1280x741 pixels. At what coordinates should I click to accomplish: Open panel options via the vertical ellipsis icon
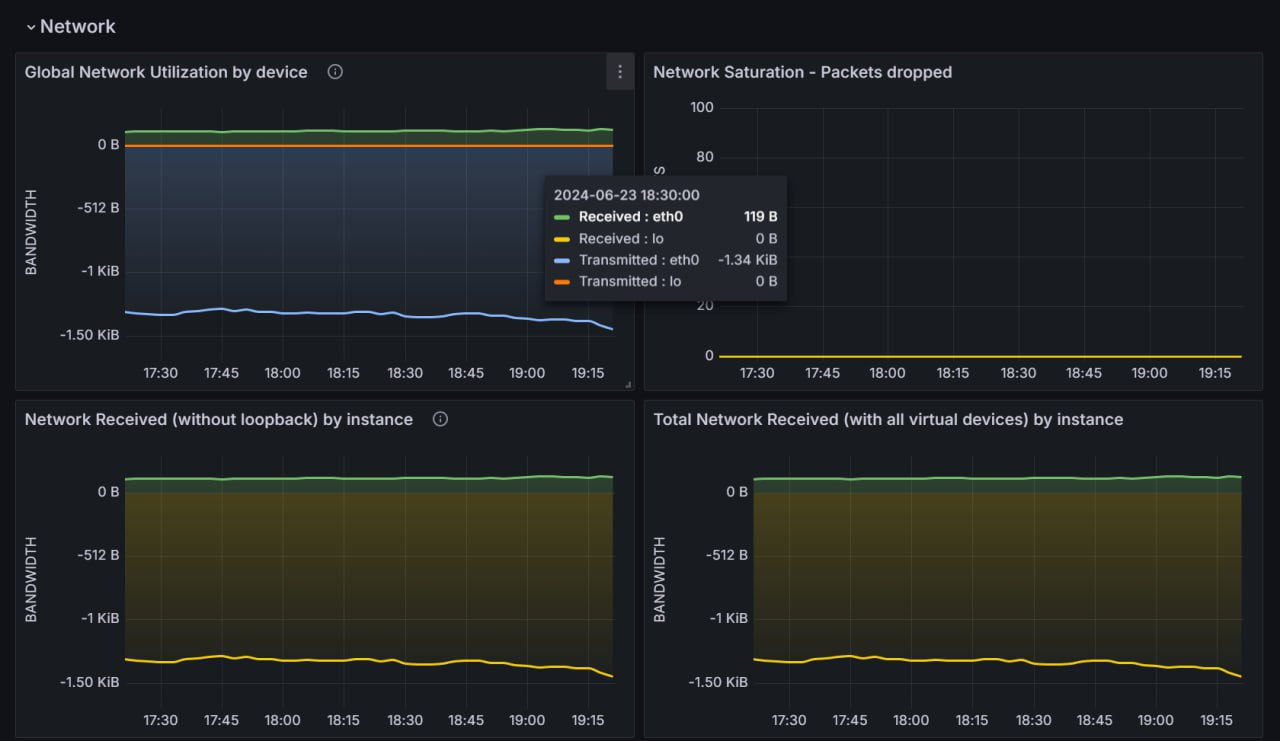pyautogui.click(x=619, y=71)
